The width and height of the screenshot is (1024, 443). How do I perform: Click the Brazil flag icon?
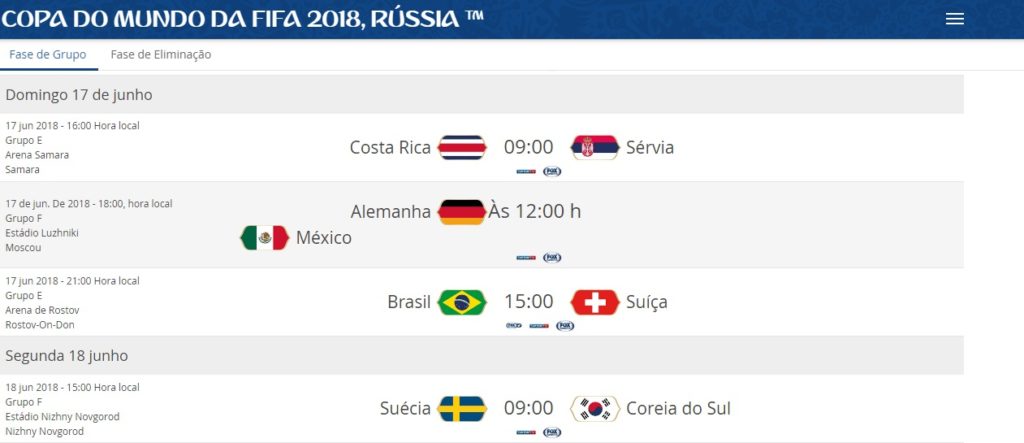[462, 303]
